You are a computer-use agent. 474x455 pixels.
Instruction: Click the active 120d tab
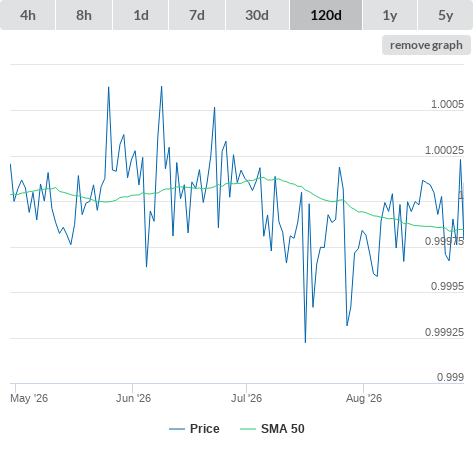(x=326, y=15)
